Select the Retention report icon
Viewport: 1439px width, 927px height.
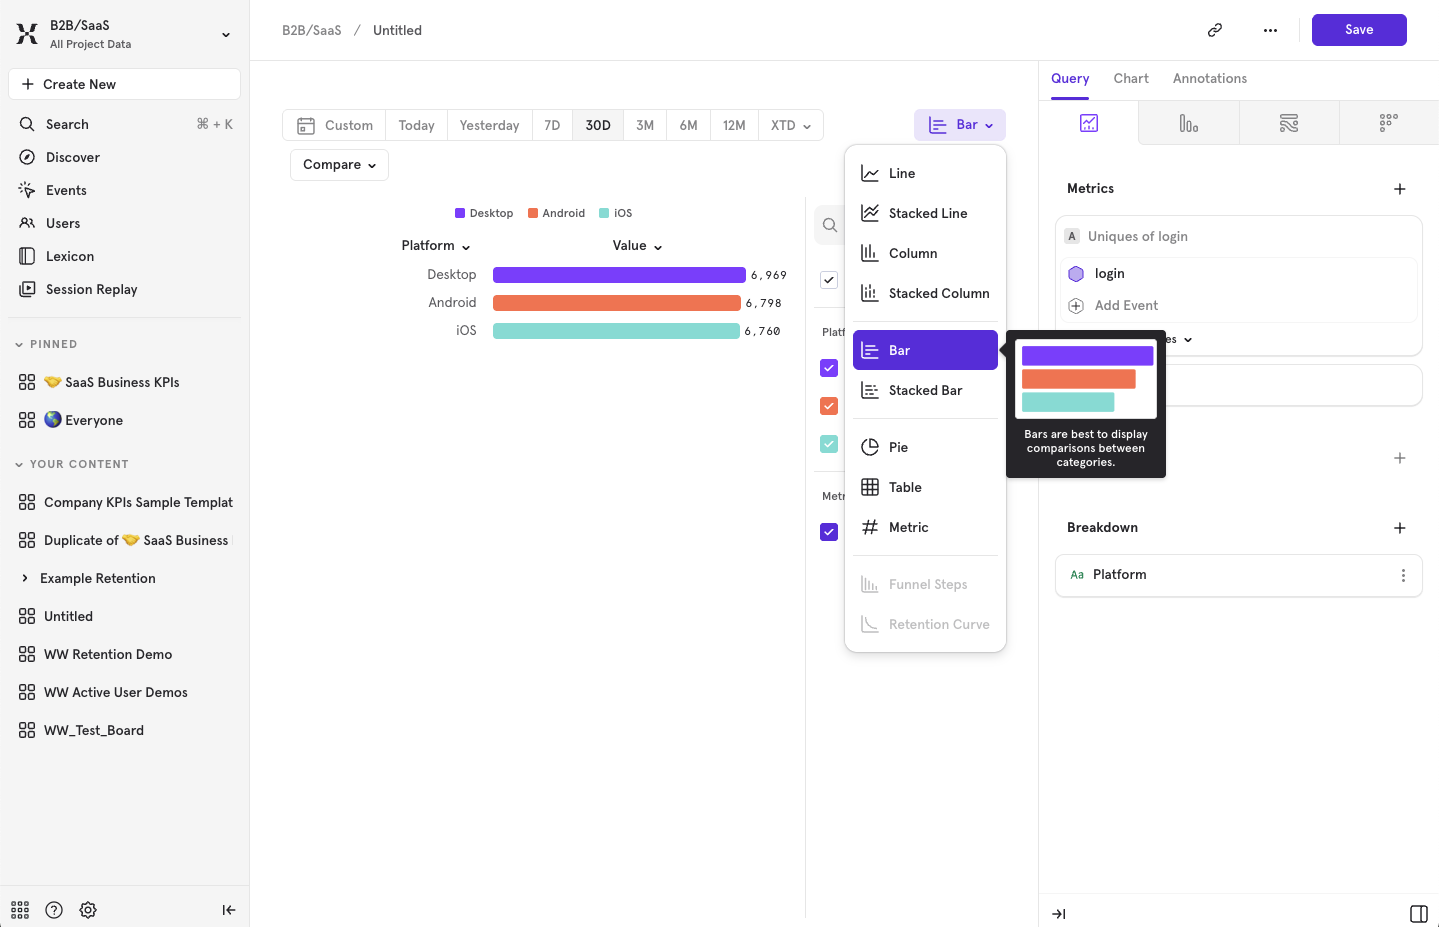pos(1388,122)
